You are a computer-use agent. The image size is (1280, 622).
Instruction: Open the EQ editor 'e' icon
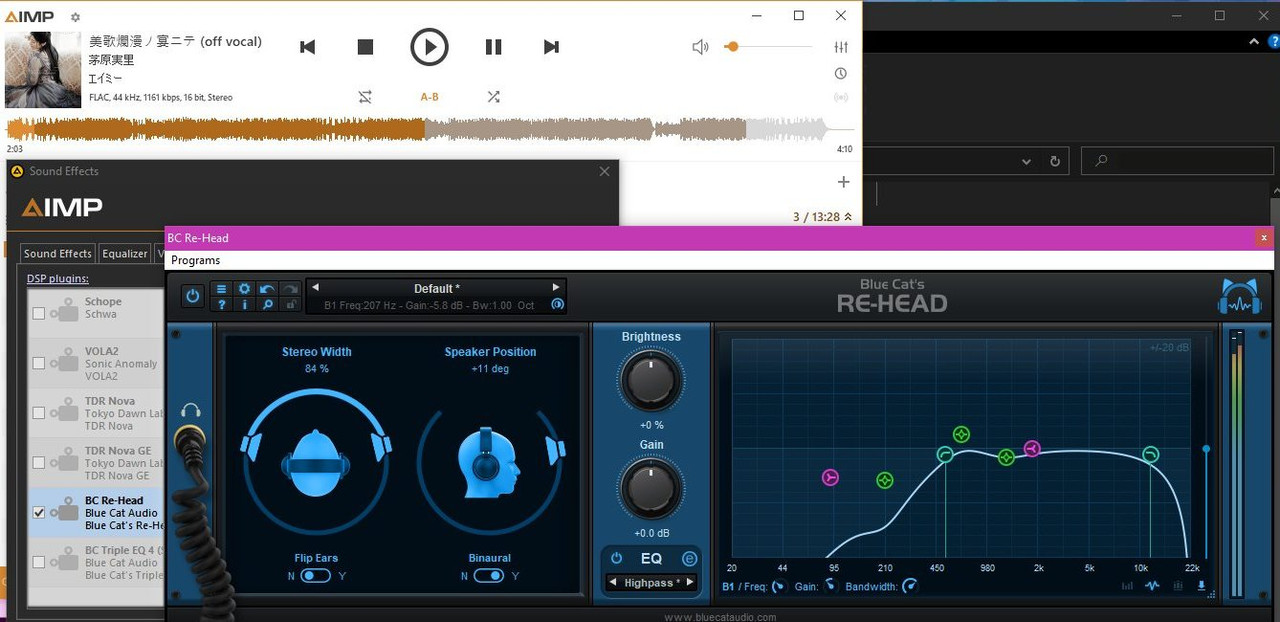pyautogui.click(x=689, y=559)
